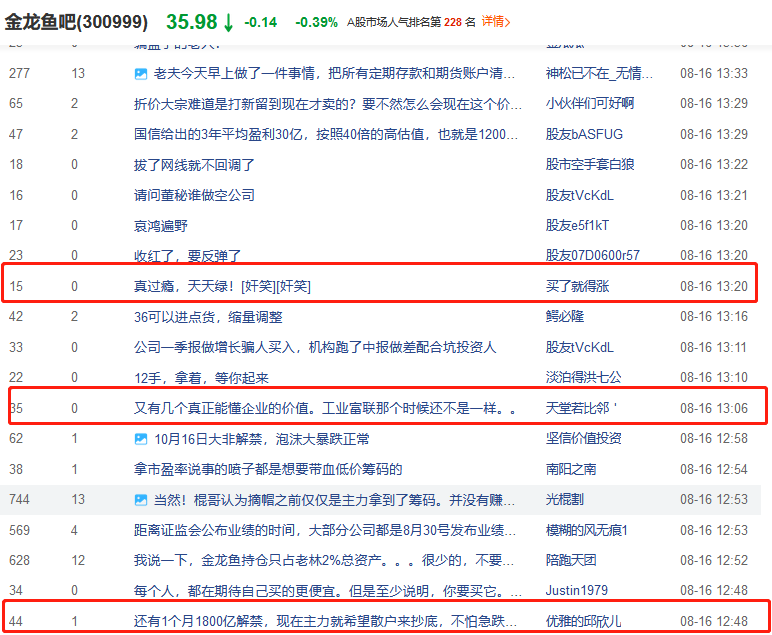Visit author 鳄必隆 profile
Screen dimensions: 772x635
tap(565, 316)
